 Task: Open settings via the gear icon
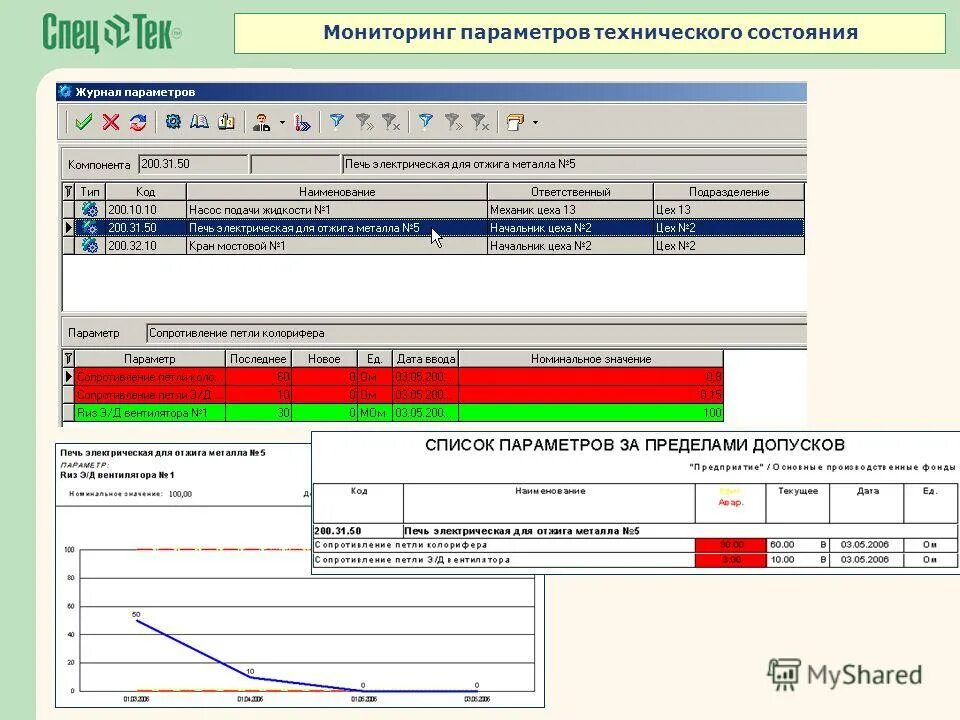(175, 121)
